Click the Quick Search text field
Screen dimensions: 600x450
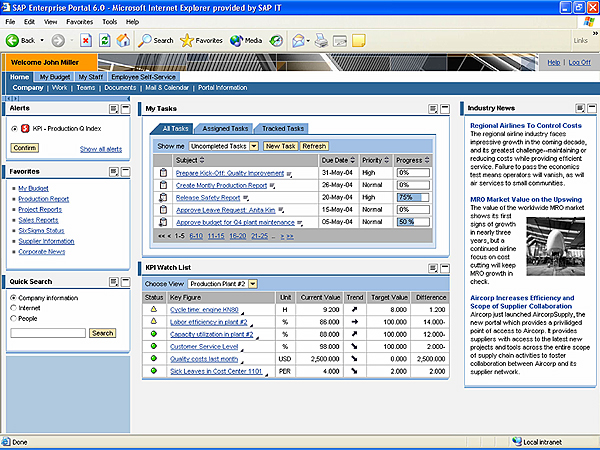48,333
